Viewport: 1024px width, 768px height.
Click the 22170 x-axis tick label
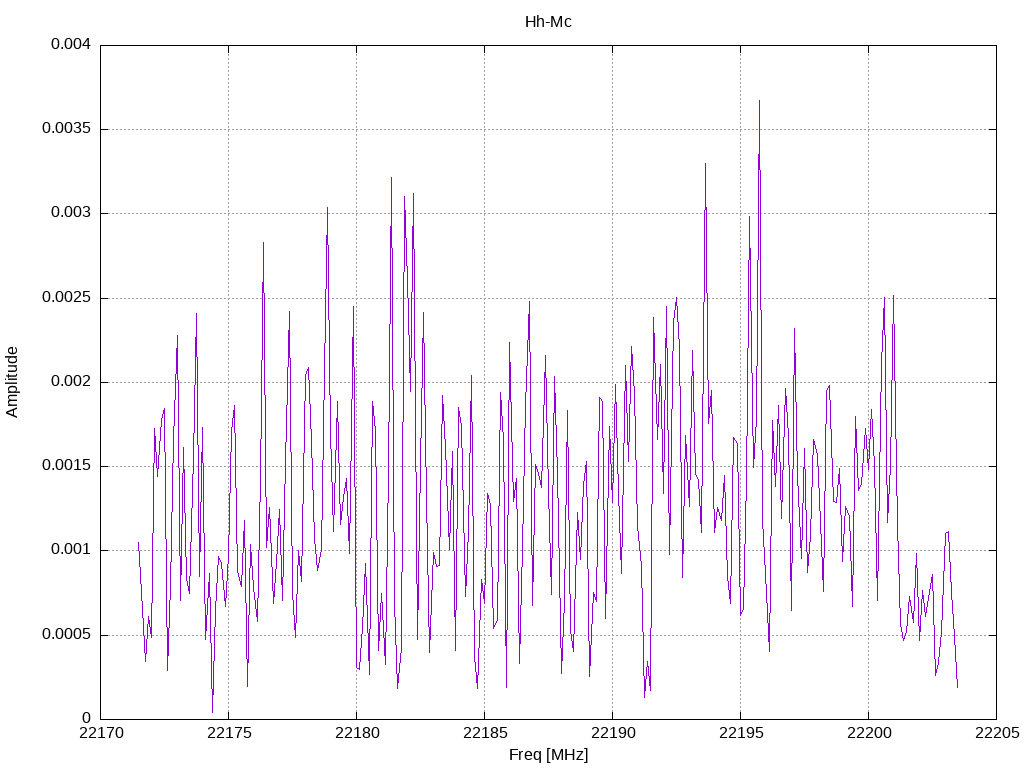tap(101, 733)
